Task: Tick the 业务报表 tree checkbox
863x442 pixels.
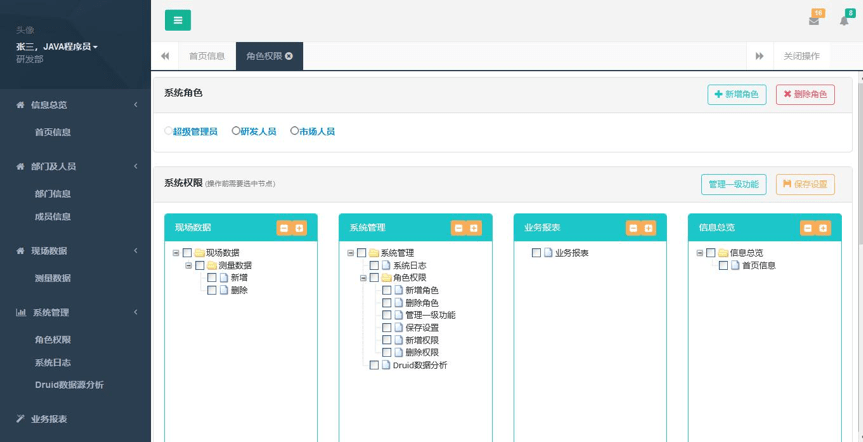Action: coord(536,253)
